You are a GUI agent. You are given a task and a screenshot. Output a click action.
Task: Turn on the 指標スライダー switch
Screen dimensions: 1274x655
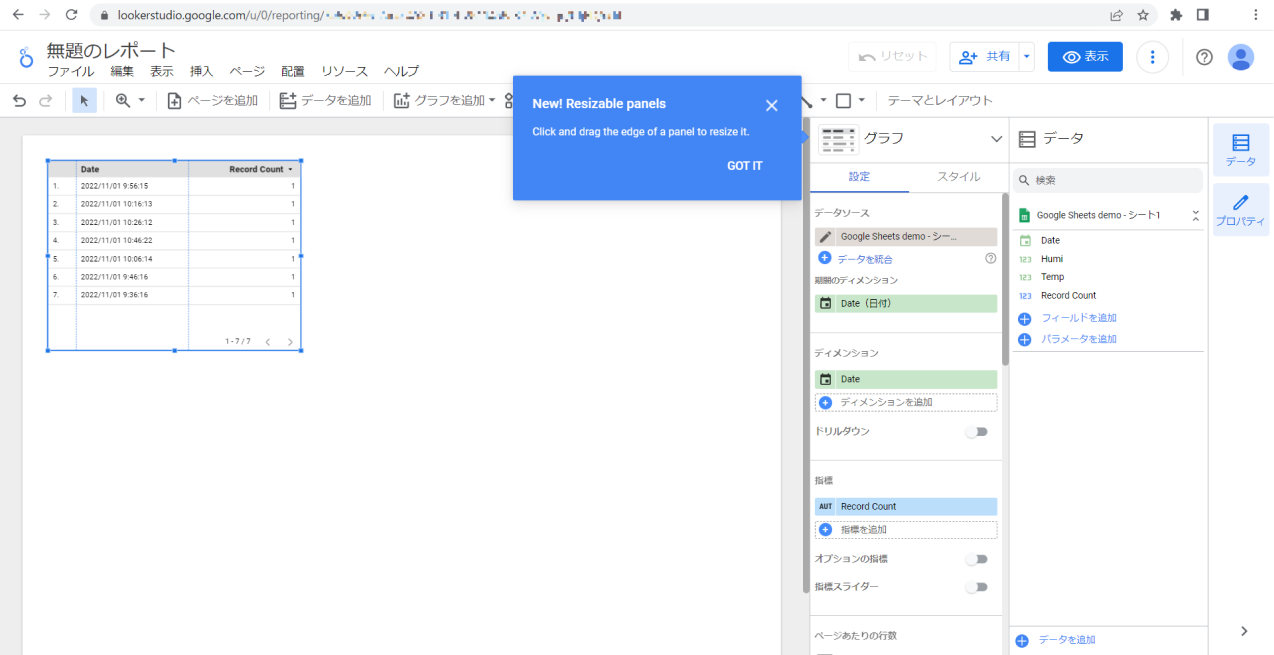976,587
